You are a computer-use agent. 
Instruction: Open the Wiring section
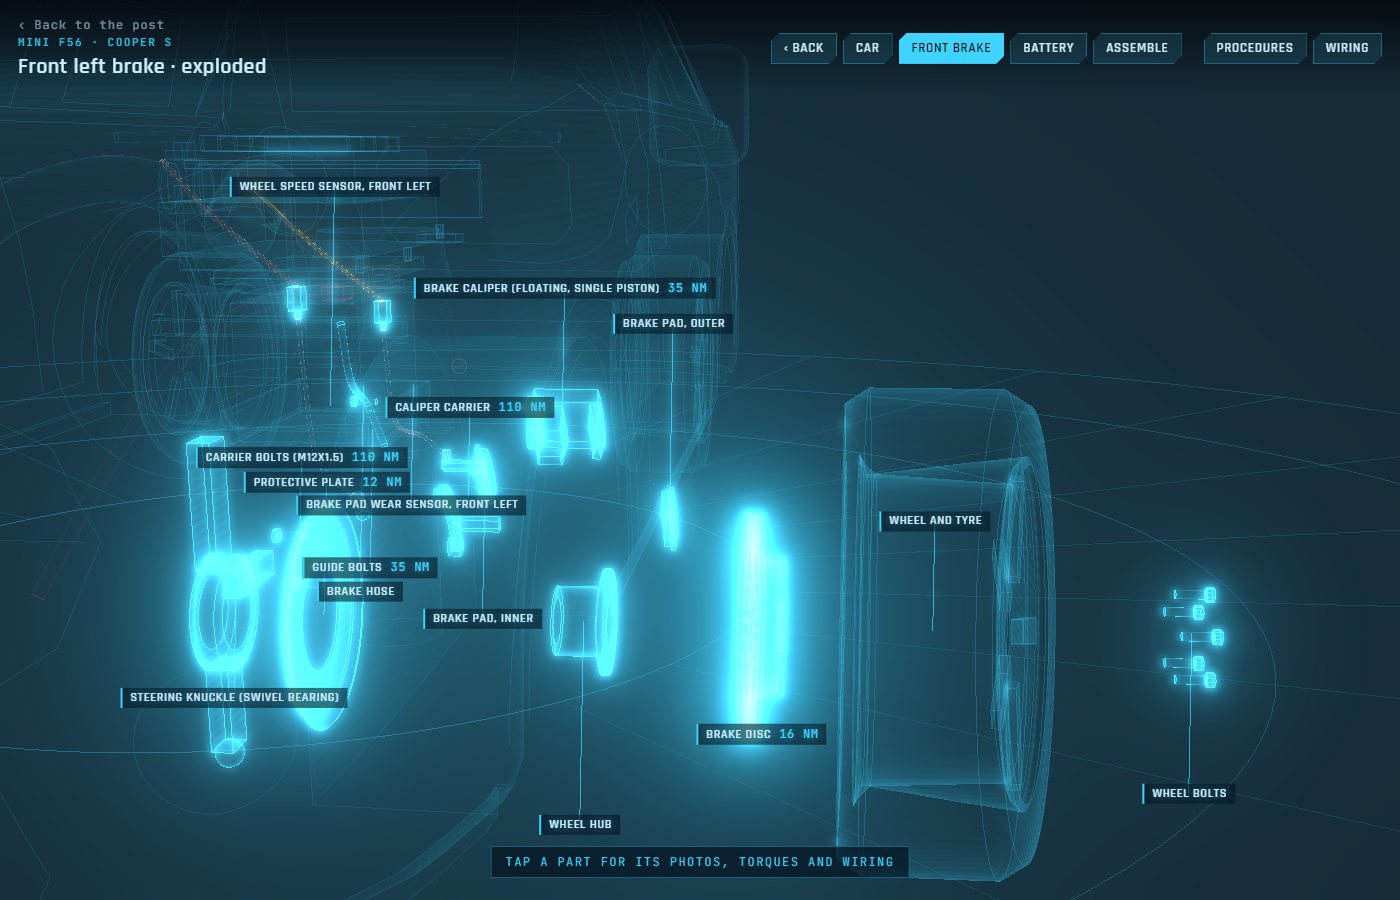coord(1347,48)
